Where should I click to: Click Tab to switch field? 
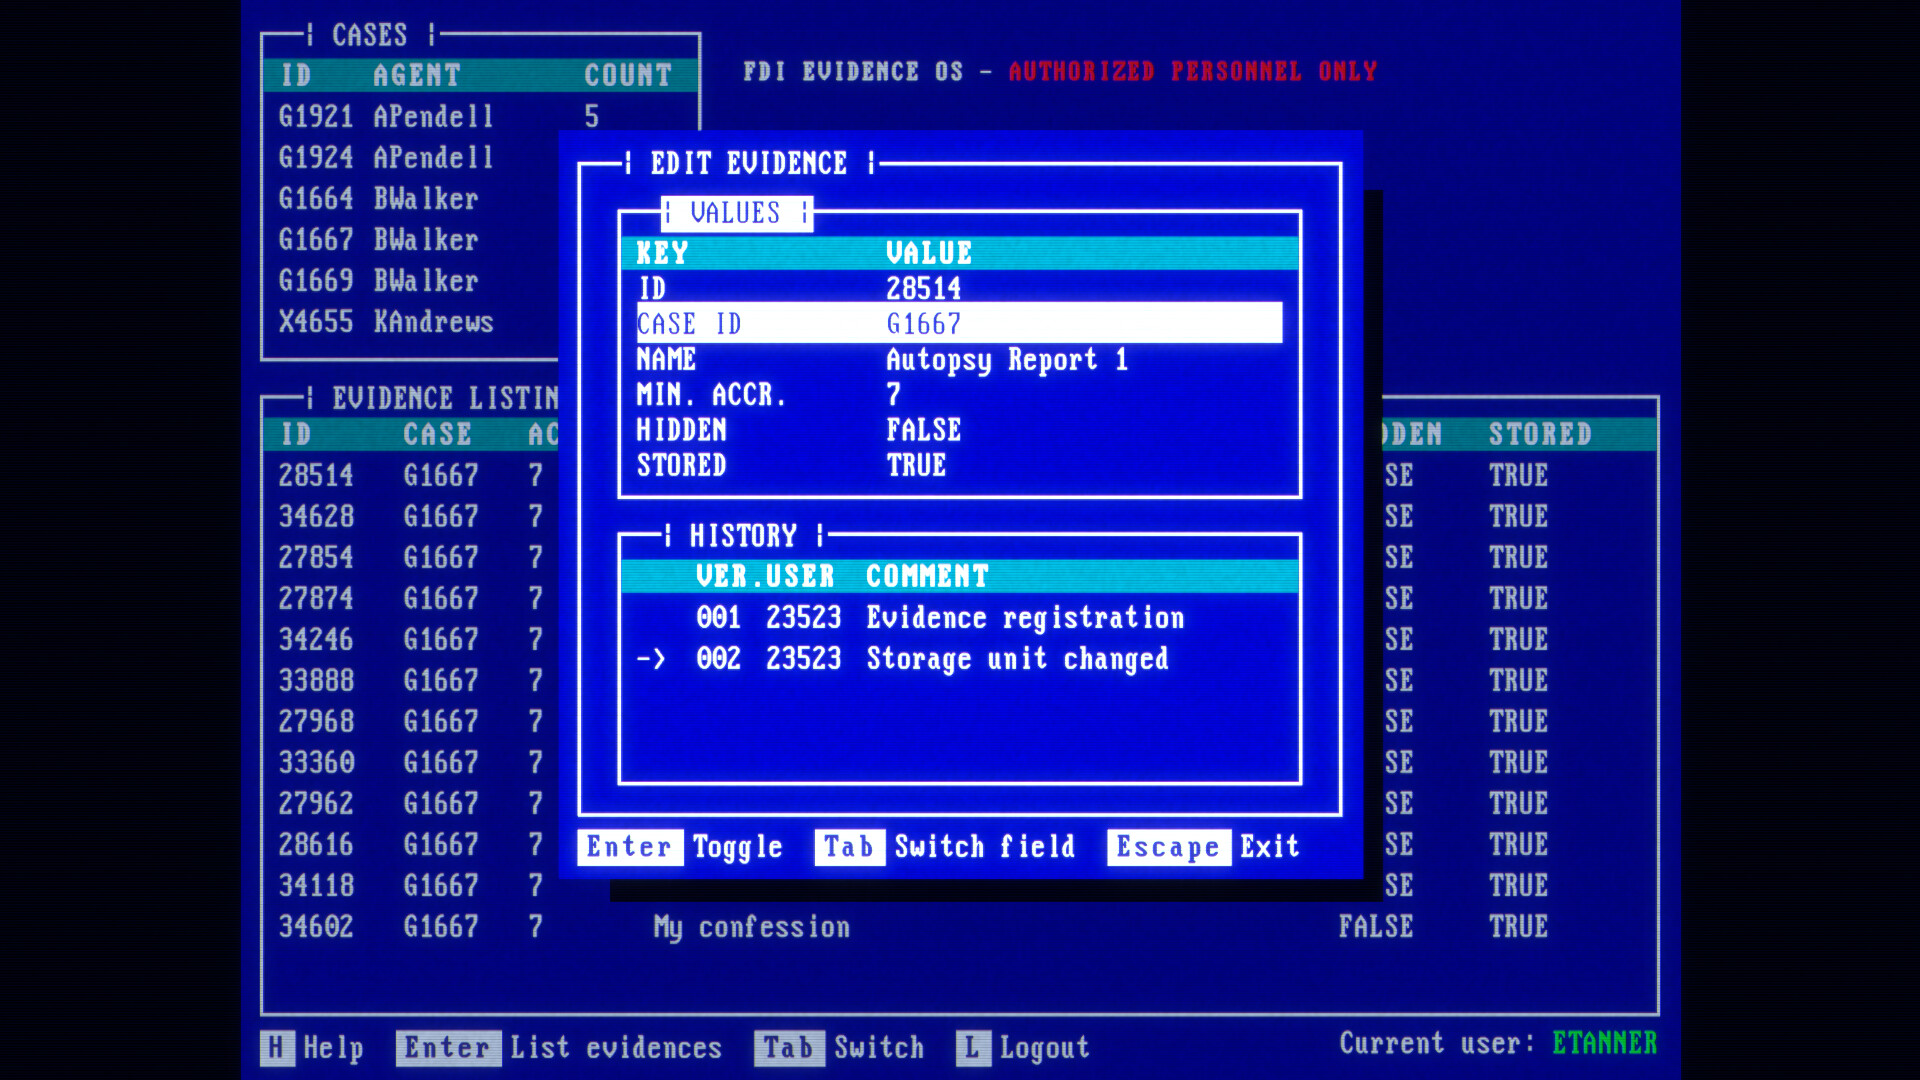(x=845, y=845)
